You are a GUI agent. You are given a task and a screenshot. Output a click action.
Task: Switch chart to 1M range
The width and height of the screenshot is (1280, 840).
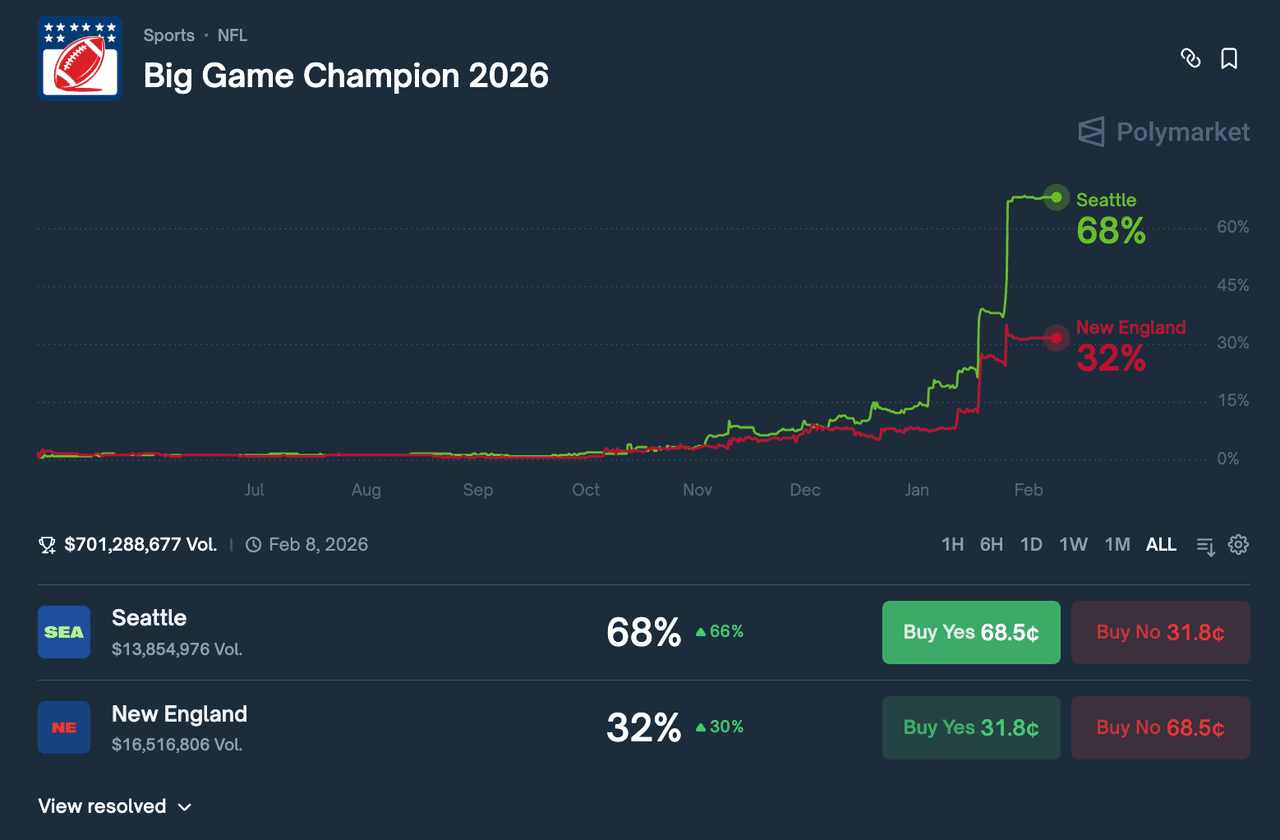click(x=1117, y=545)
